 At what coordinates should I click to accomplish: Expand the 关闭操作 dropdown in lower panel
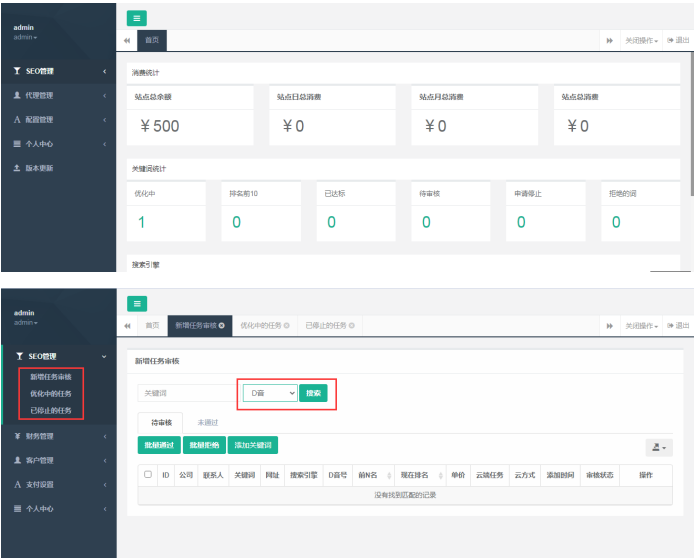(x=641, y=326)
